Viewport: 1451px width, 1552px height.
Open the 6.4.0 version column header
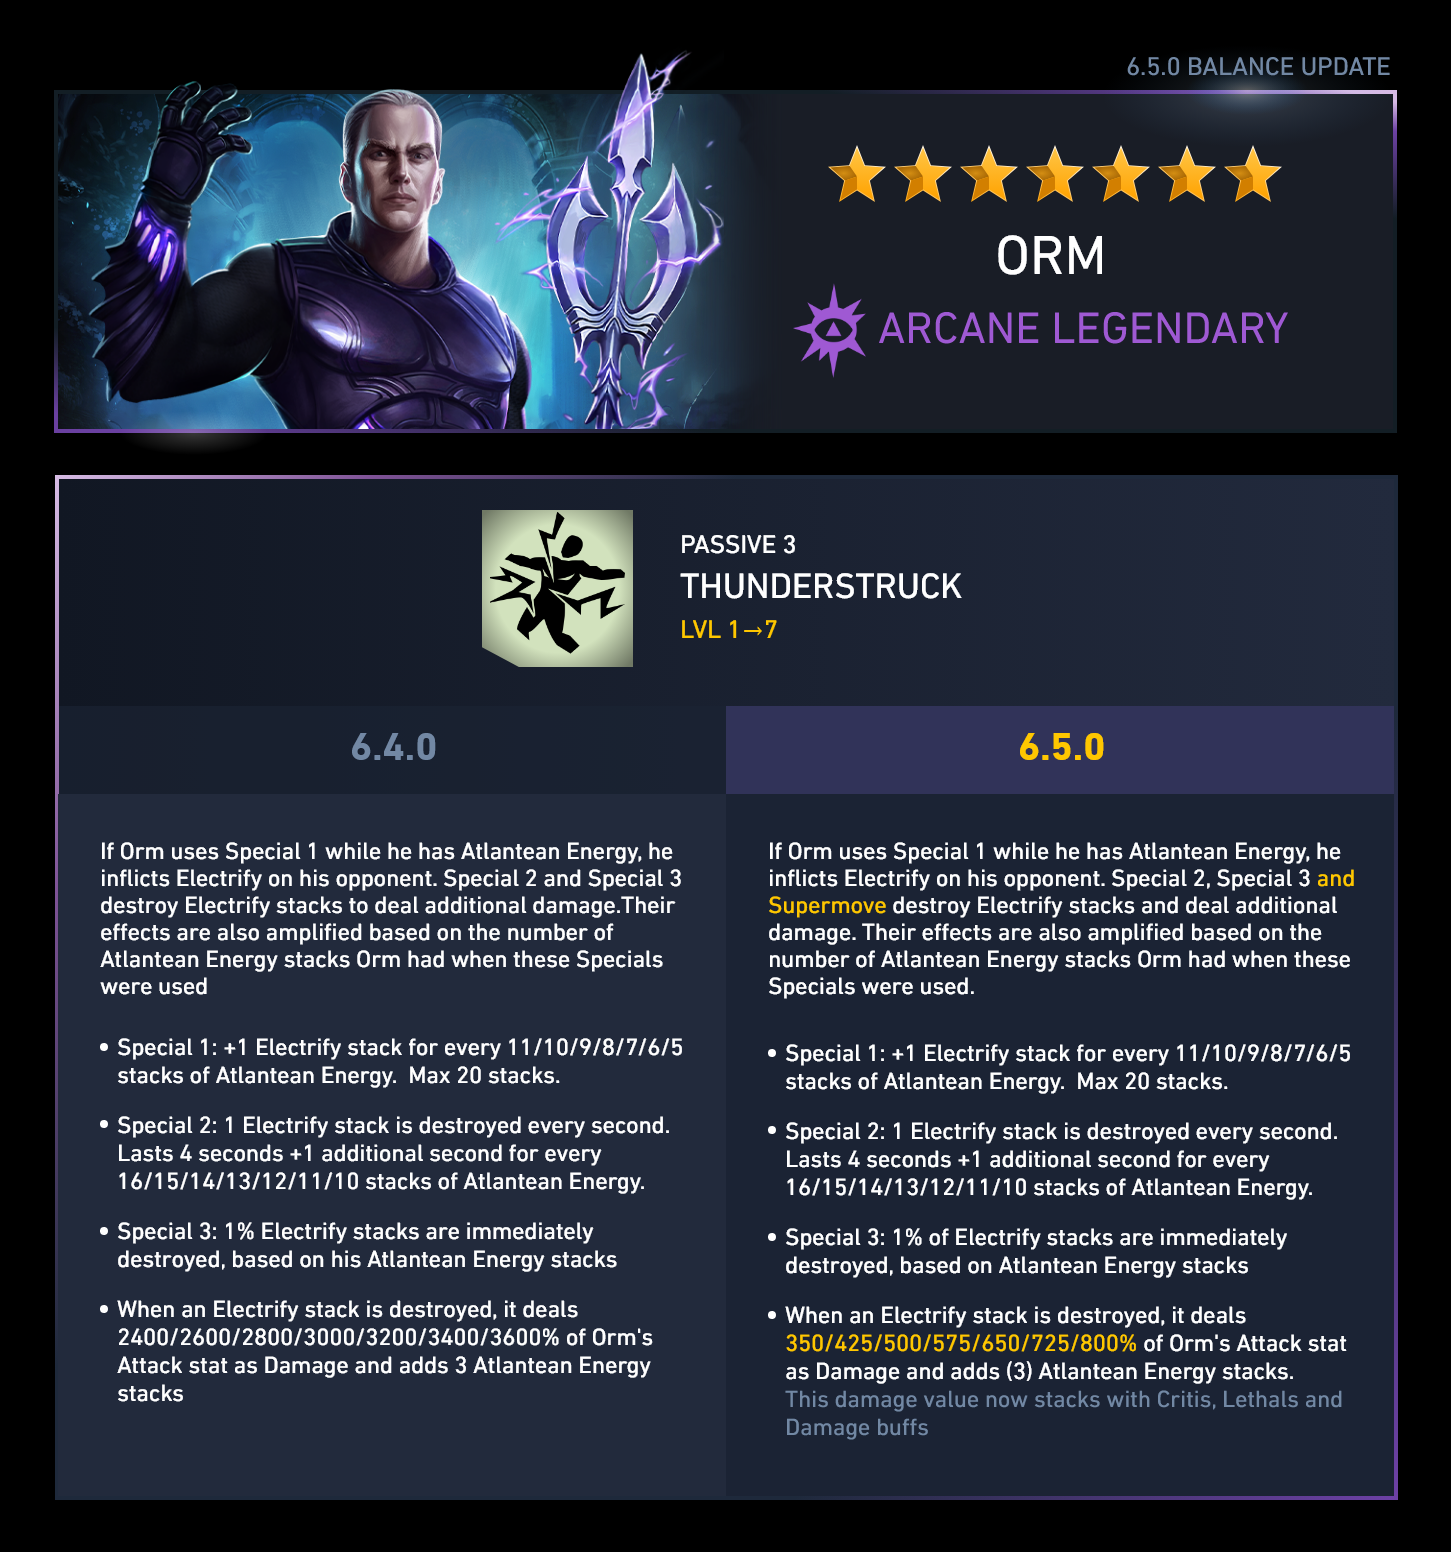coord(393,748)
